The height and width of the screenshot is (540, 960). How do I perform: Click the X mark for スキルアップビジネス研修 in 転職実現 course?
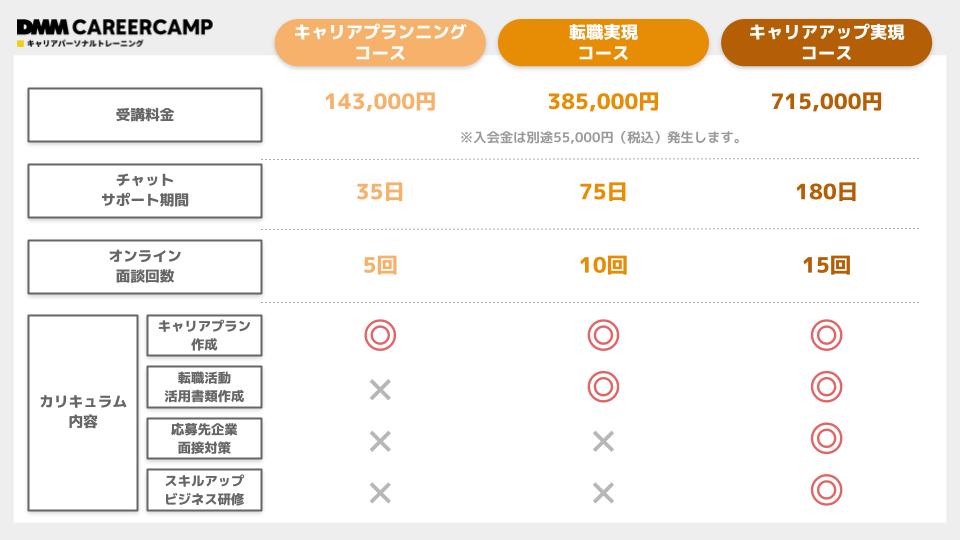coord(603,492)
